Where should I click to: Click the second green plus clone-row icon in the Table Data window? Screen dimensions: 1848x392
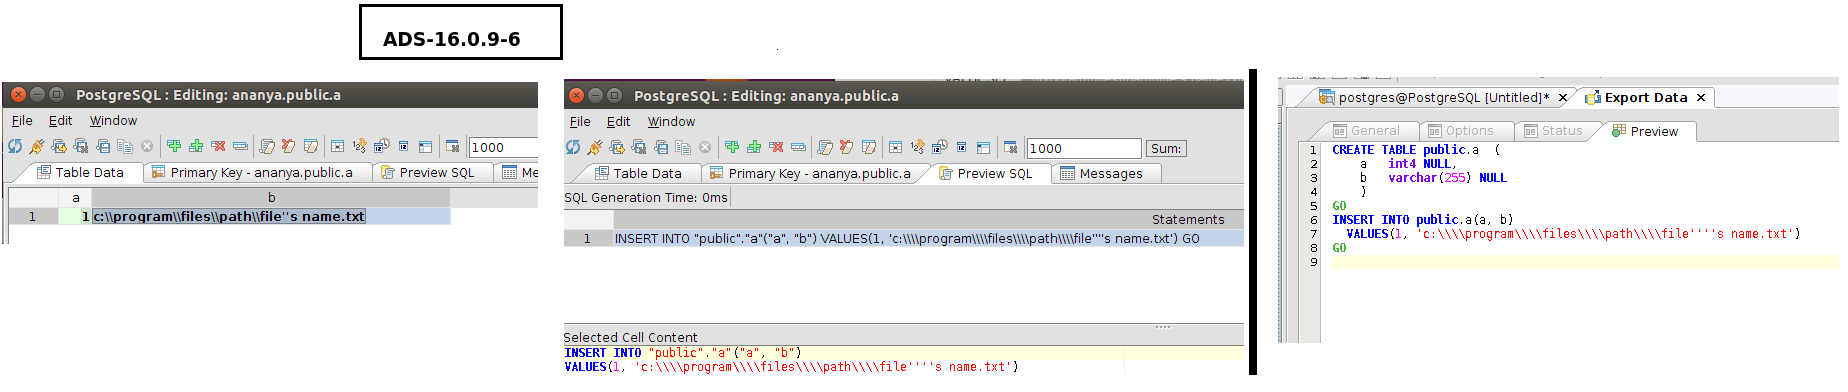point(196,146)
